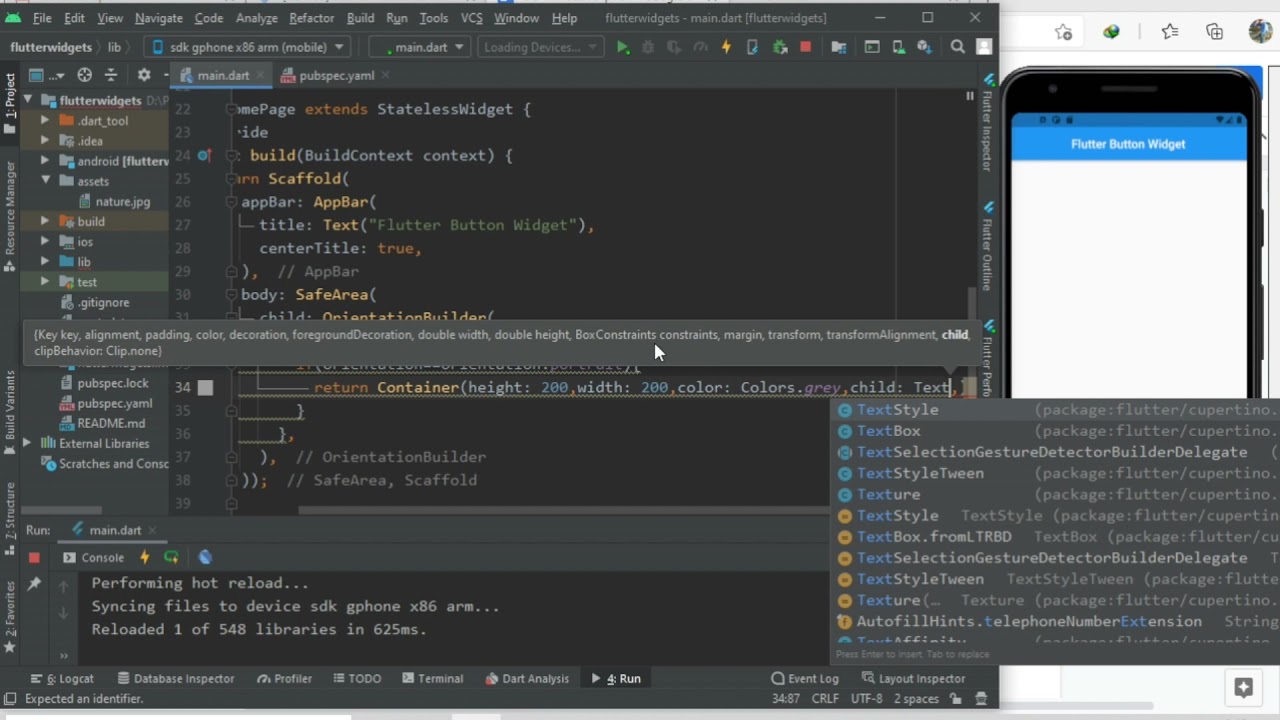Expand the build folder in project tree
This screenshot has width=1280, height=720.
[45, 222]
